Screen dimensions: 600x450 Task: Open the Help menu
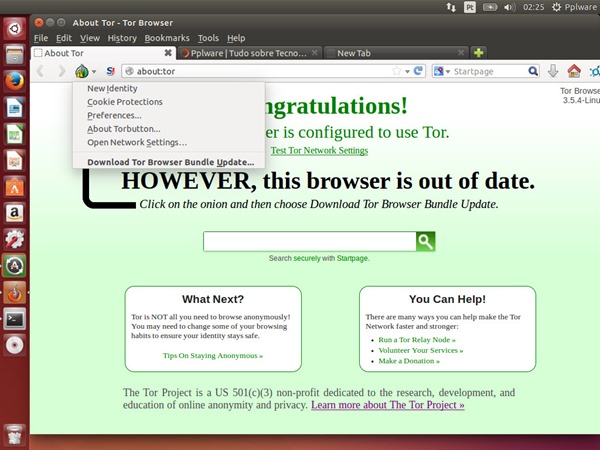tap(236, 38)
